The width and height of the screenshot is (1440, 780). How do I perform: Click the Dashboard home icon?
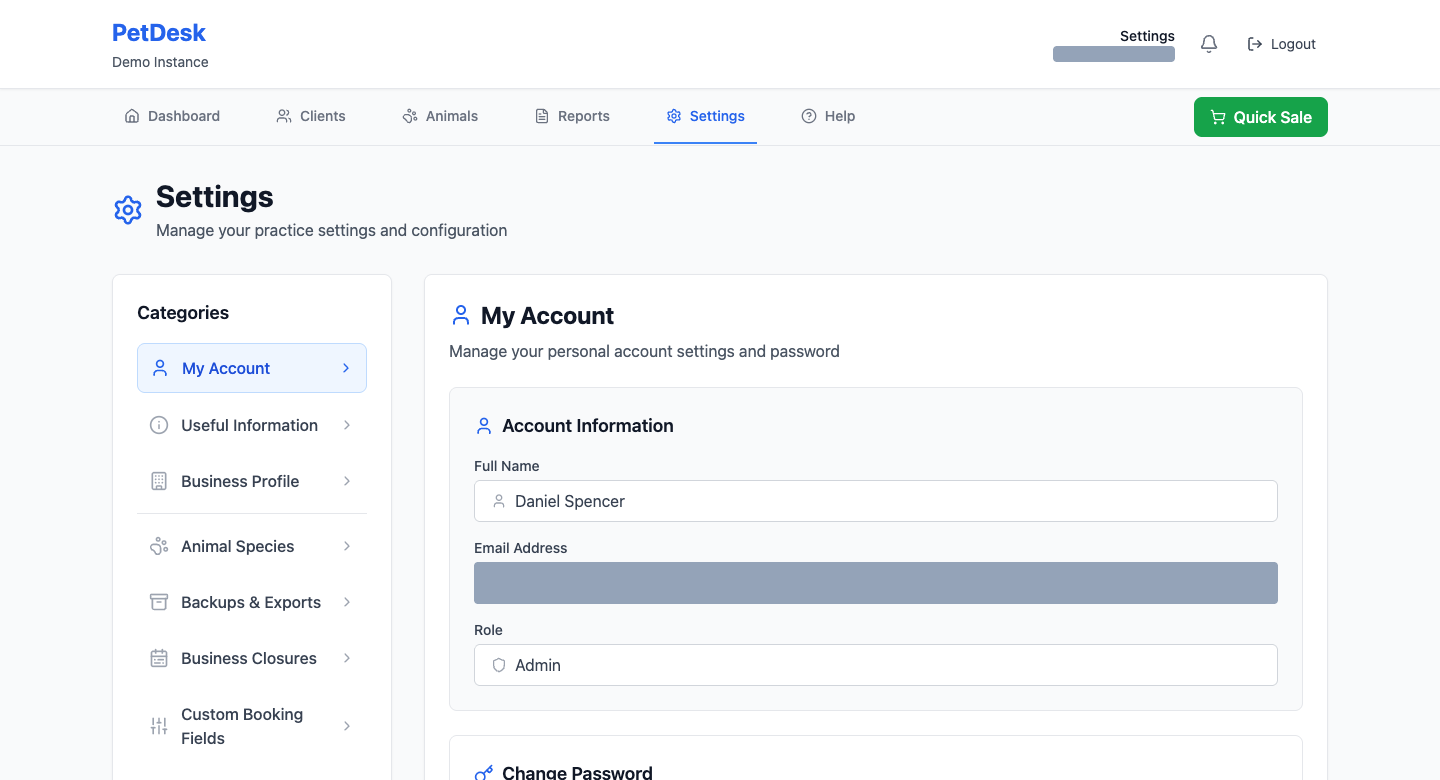pos(132,116)
